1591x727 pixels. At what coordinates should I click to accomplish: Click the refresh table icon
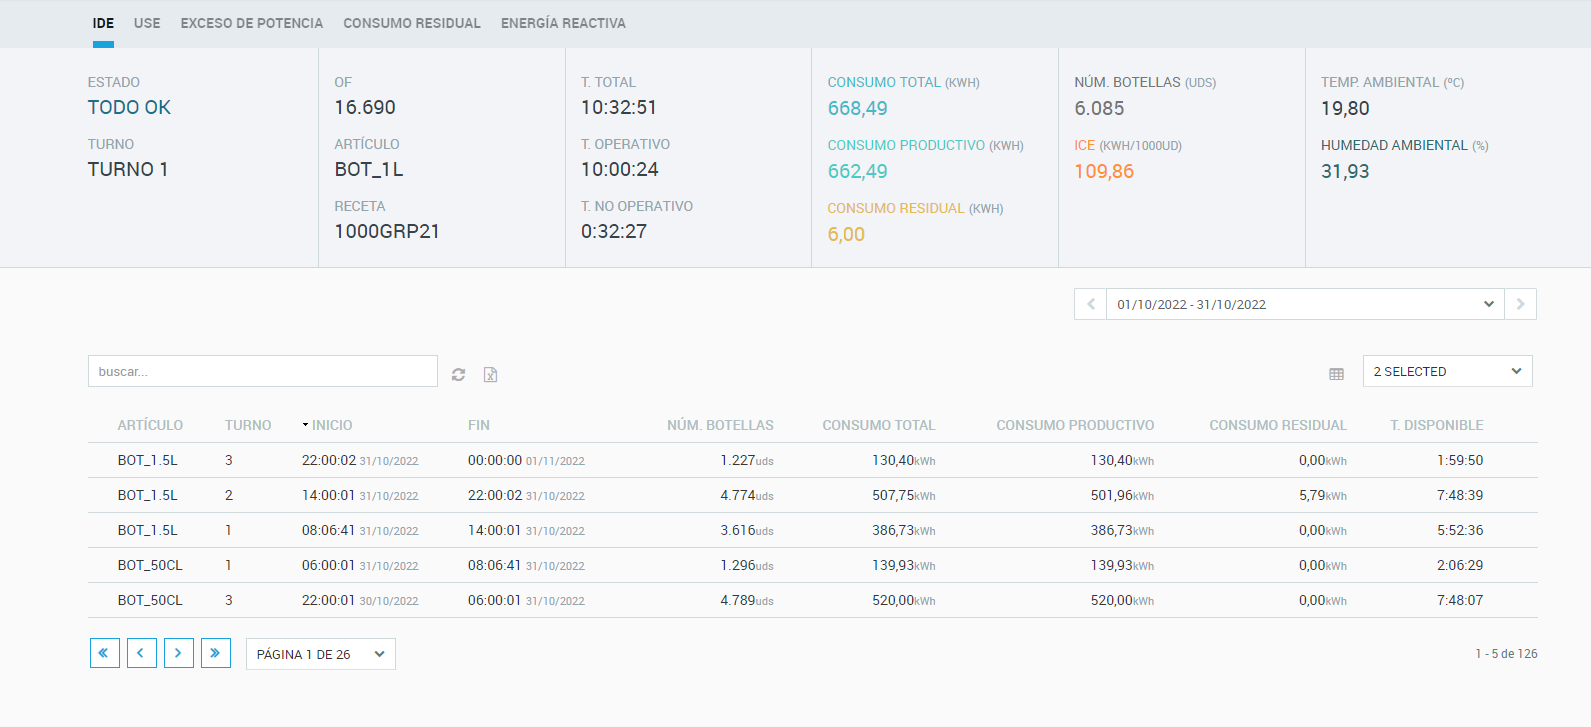click(x=458, y=374)
